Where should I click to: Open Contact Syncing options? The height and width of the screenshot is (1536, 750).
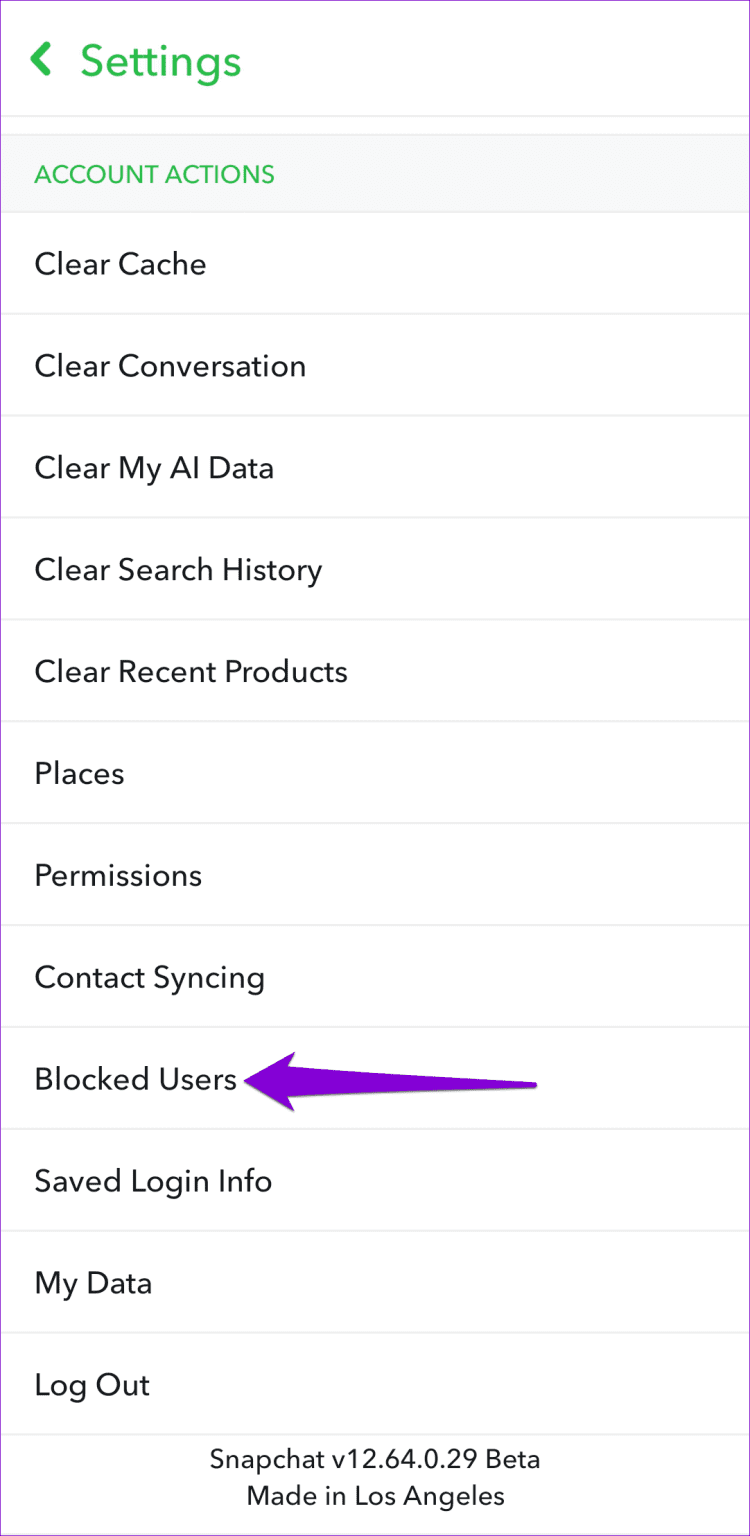[x=149, y=977]
